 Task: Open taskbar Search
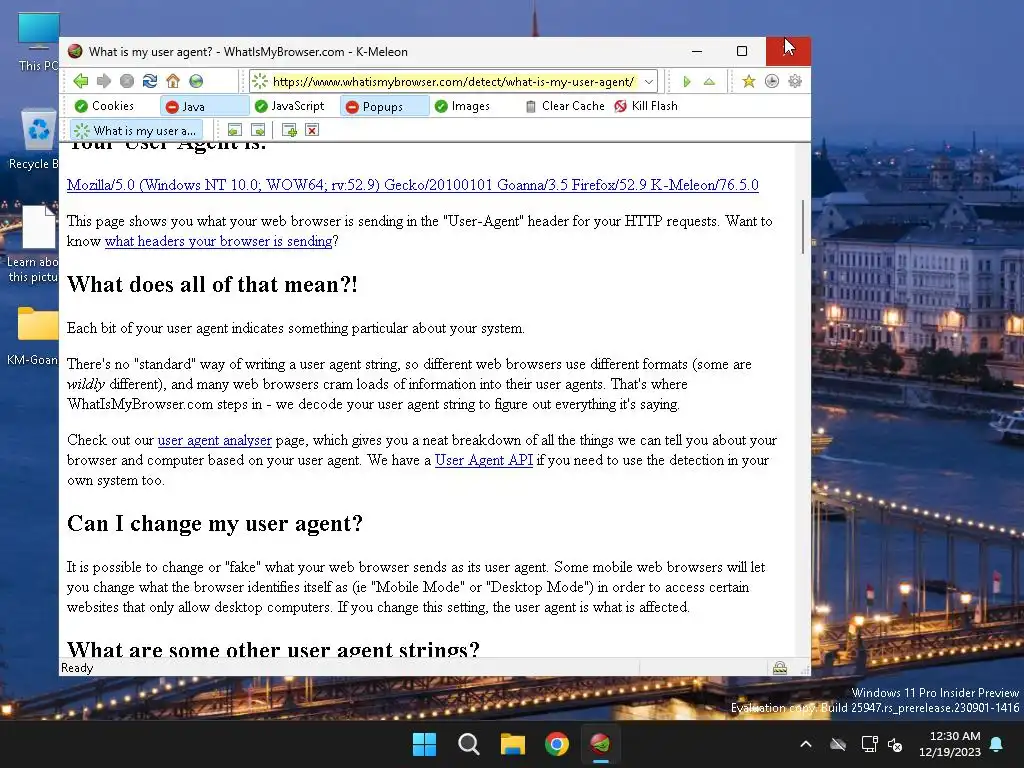tap(468, 744)
